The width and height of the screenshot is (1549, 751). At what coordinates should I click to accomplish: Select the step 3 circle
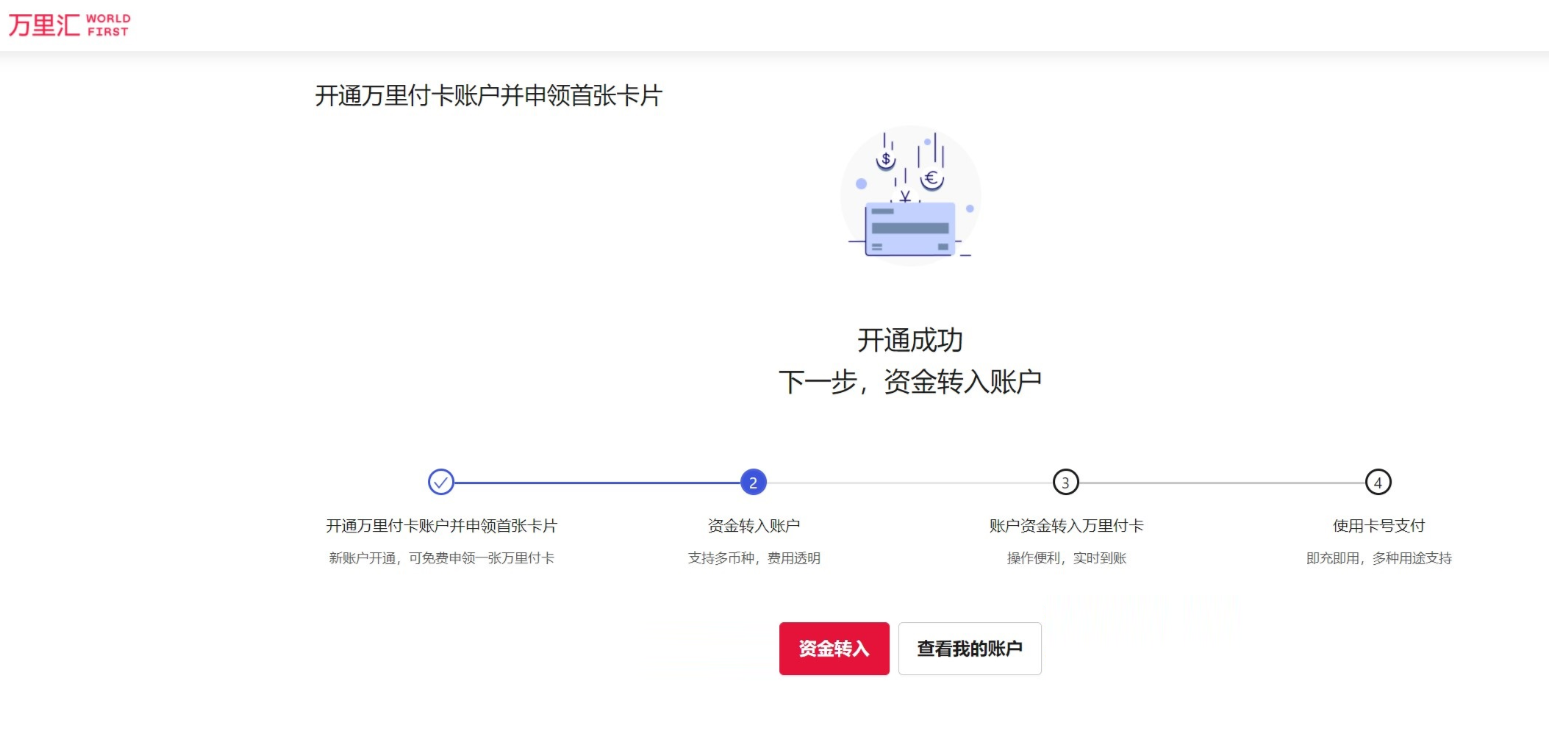click(1066, 482)
